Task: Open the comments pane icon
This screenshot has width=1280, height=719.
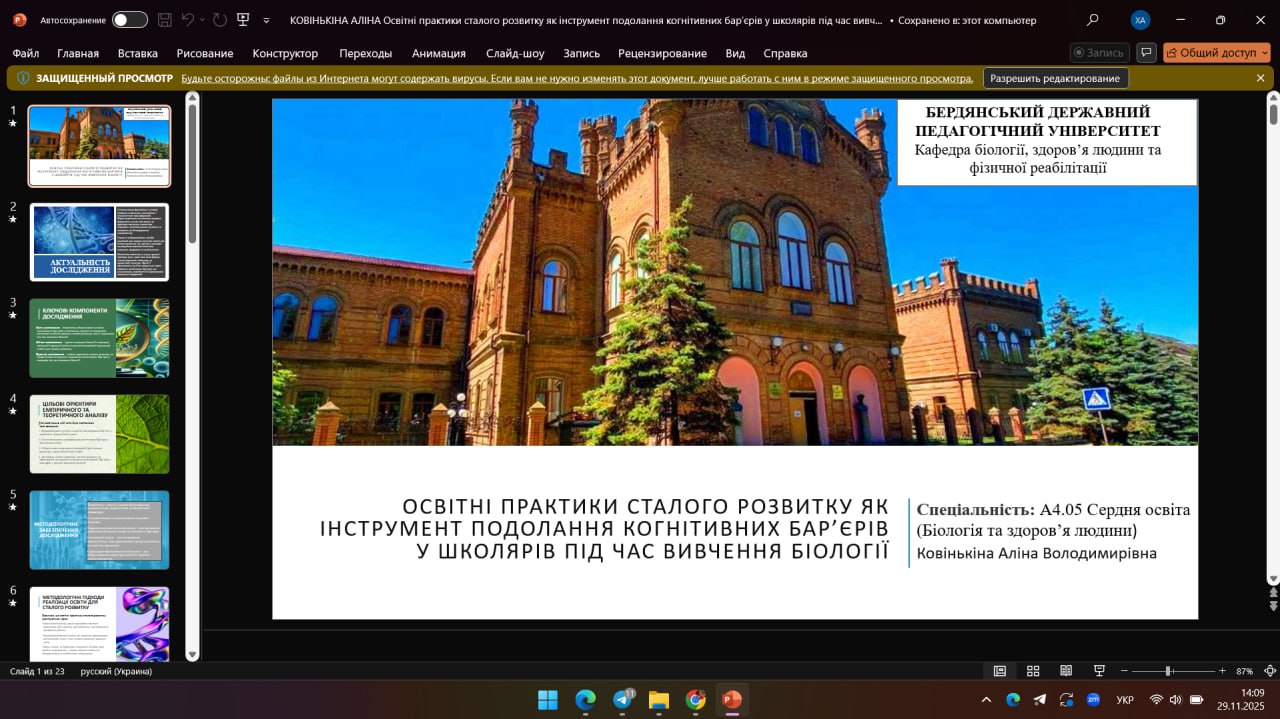Action: coord(1146,53)
